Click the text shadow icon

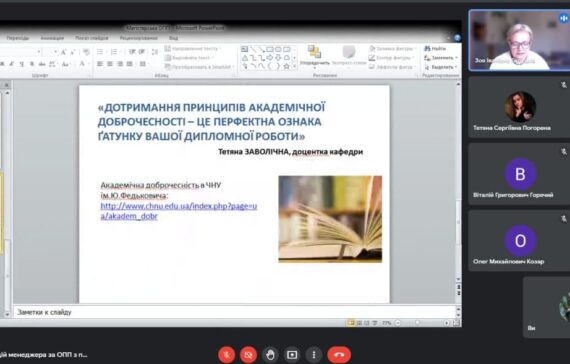pyautogui.click(x=32, y=64)
